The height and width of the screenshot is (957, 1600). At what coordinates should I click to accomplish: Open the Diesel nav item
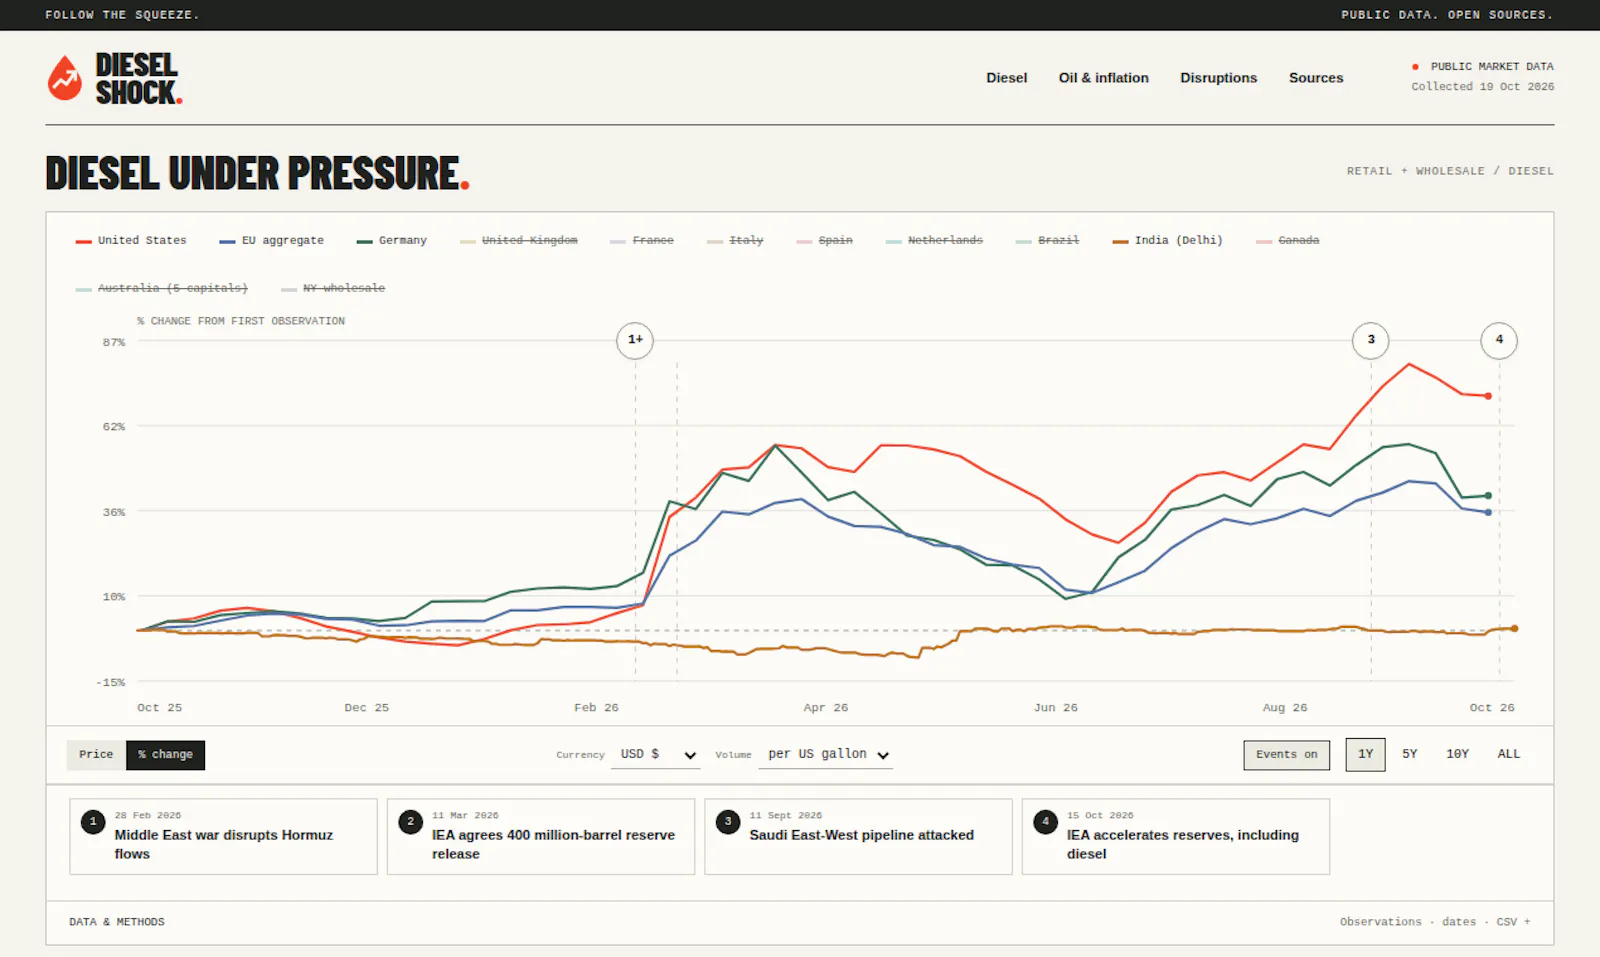1006,78
